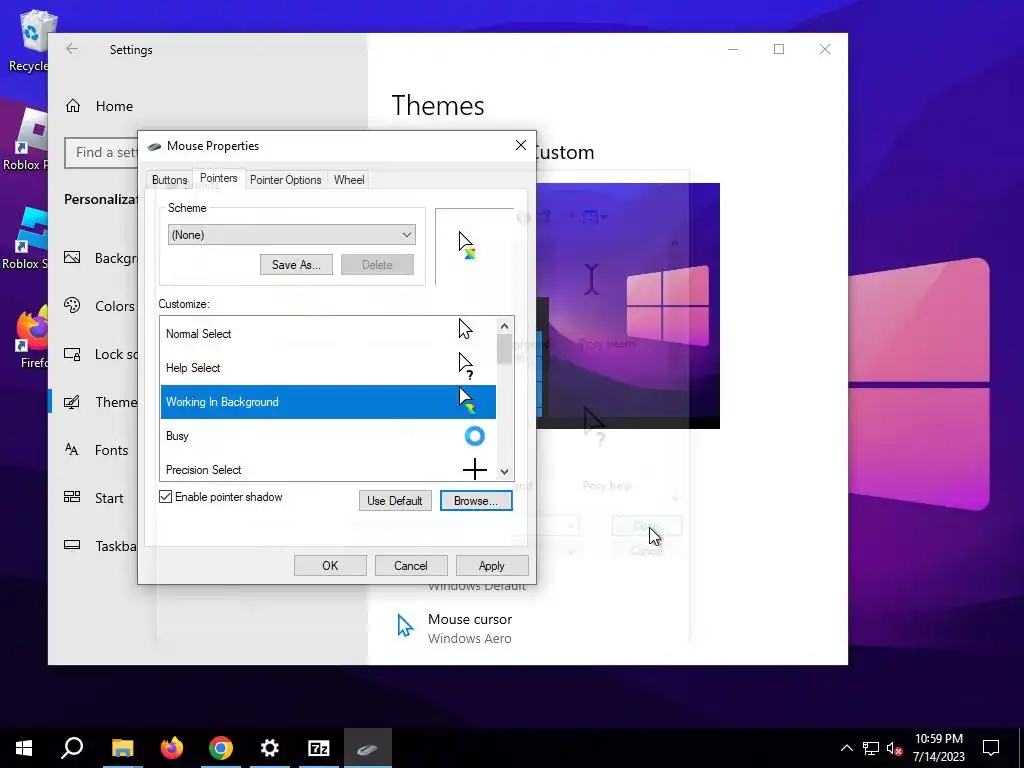The height and width of the screenshot is (768, 1024).
Task: Click the muted volume tray icon
Action: coord(894,748)
